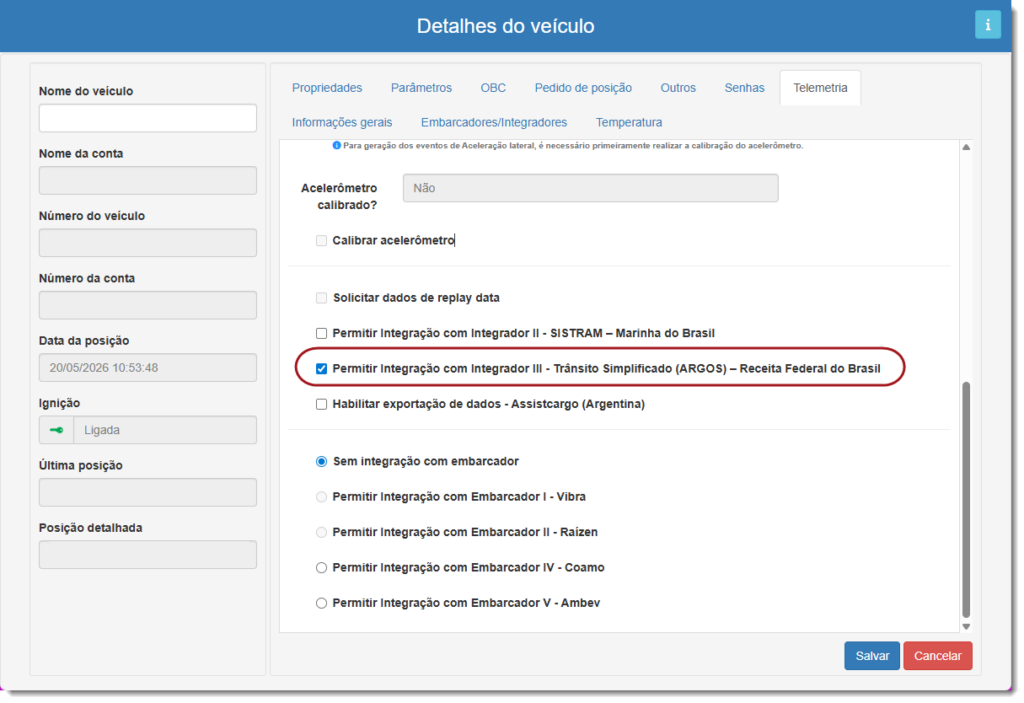
Task: Click the Nome do veículo input field
Action: [x=148, y=118]
